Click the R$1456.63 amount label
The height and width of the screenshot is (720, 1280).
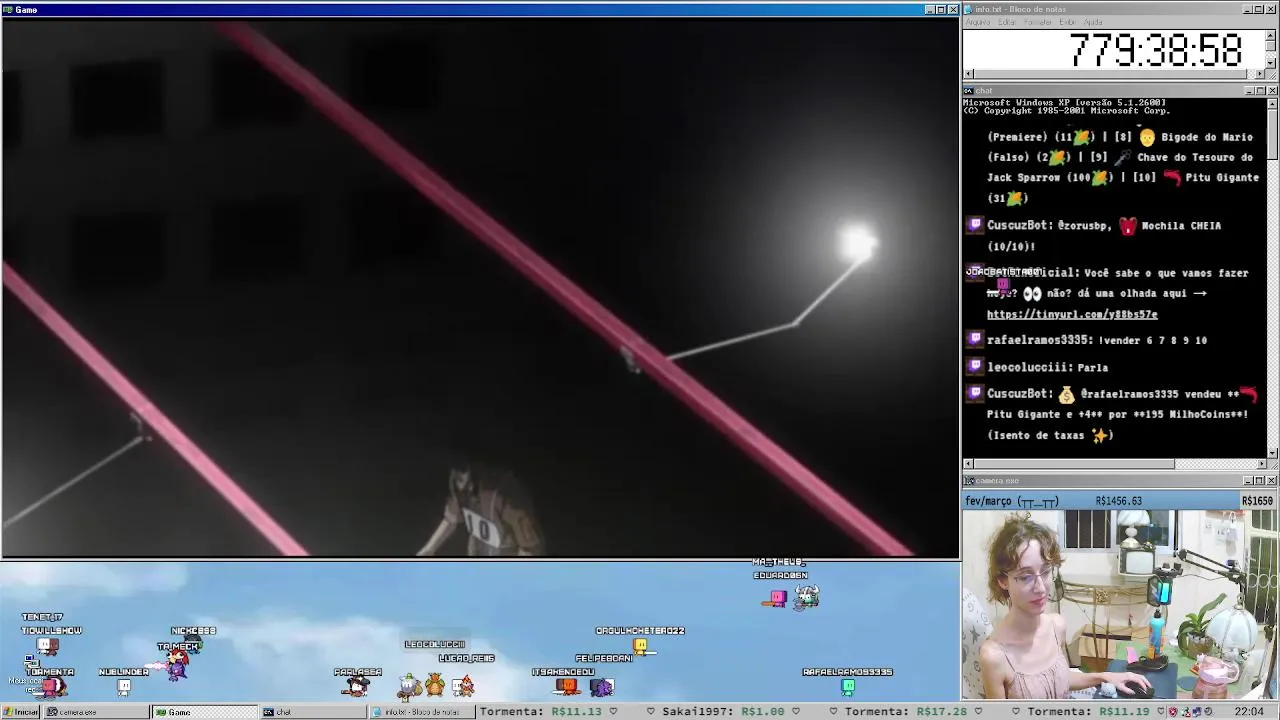[1118, 501]
